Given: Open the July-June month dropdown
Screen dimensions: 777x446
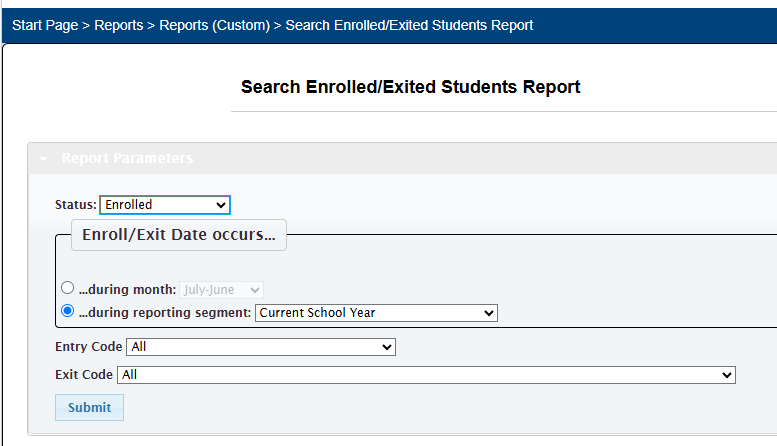Looking at the screenshot, I should (221, 289).
